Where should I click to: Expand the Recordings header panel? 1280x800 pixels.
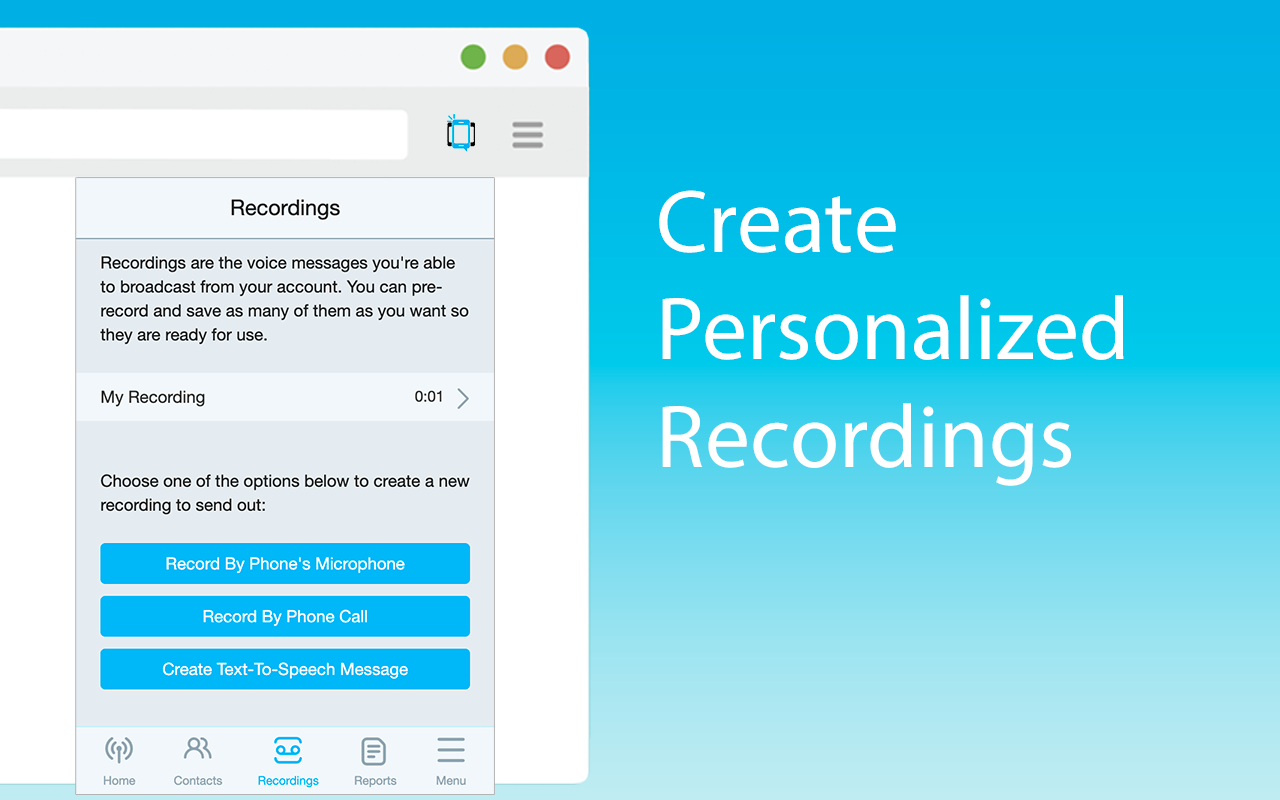tap(285, 208)
